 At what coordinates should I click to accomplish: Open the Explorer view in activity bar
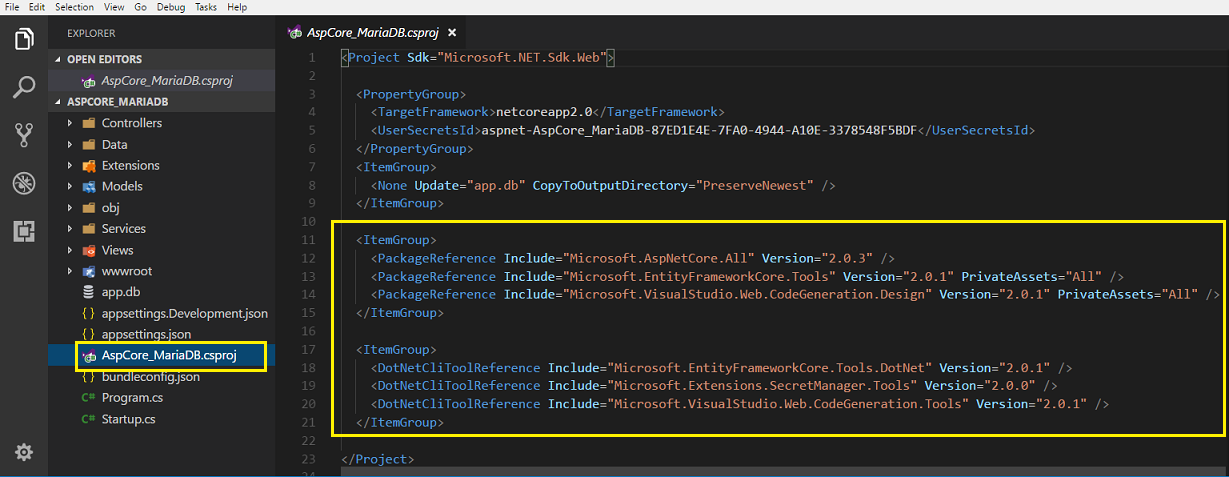[x=23, y=39]
